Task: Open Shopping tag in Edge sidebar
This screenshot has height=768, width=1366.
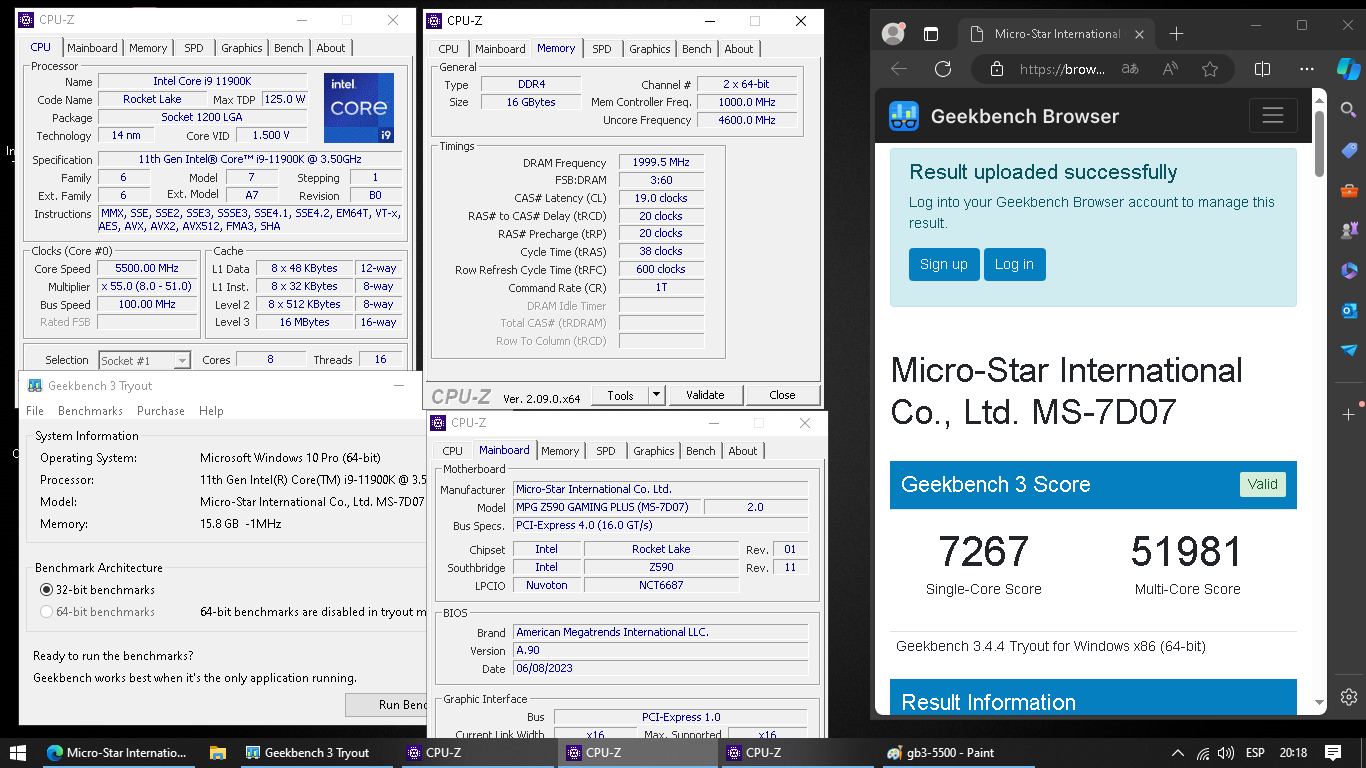Action: pyautogui.click(x=1349, y=151)
